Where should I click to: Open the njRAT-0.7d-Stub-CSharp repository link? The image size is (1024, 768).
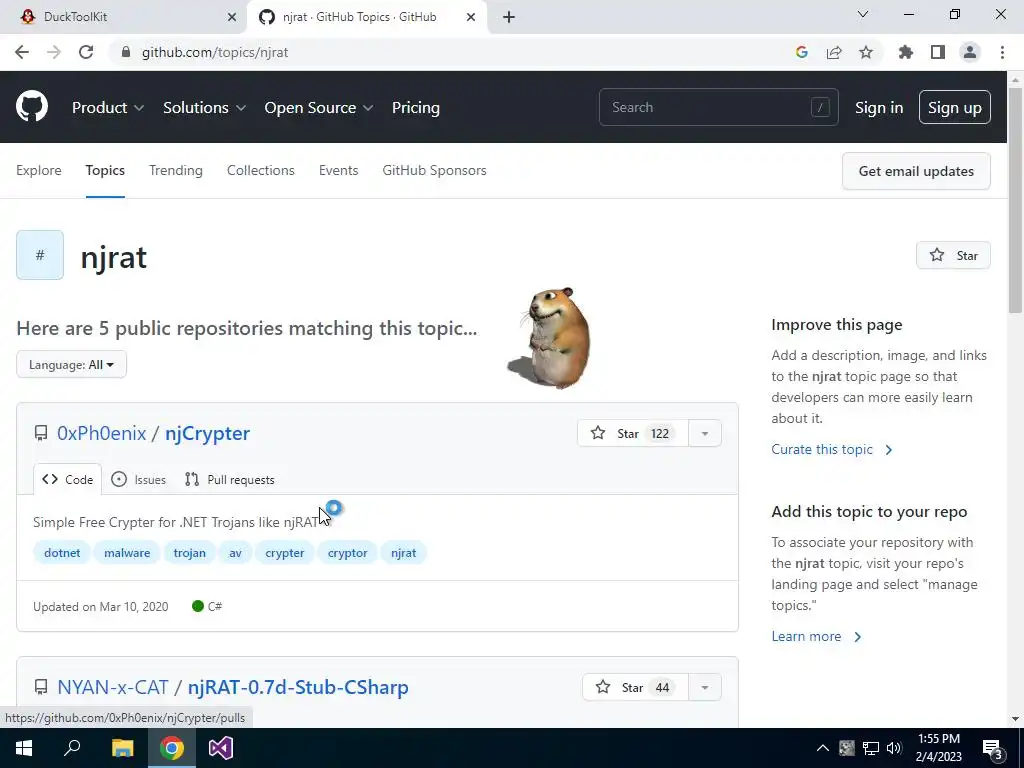(x=298, y=687)
